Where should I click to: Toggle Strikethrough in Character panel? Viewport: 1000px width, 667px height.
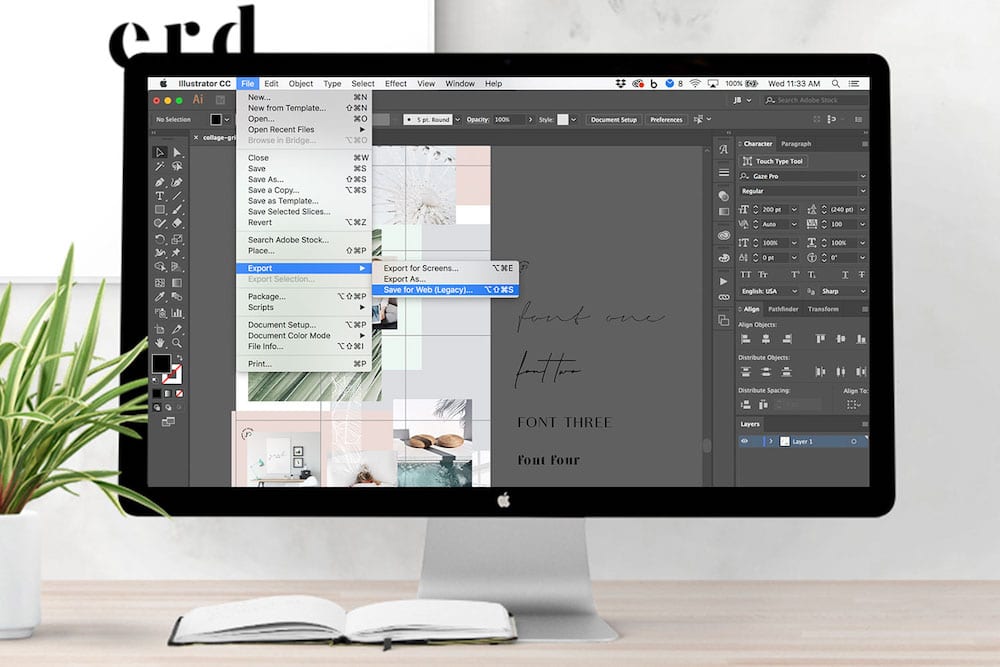pyautogui.click(x=861, y=275)
